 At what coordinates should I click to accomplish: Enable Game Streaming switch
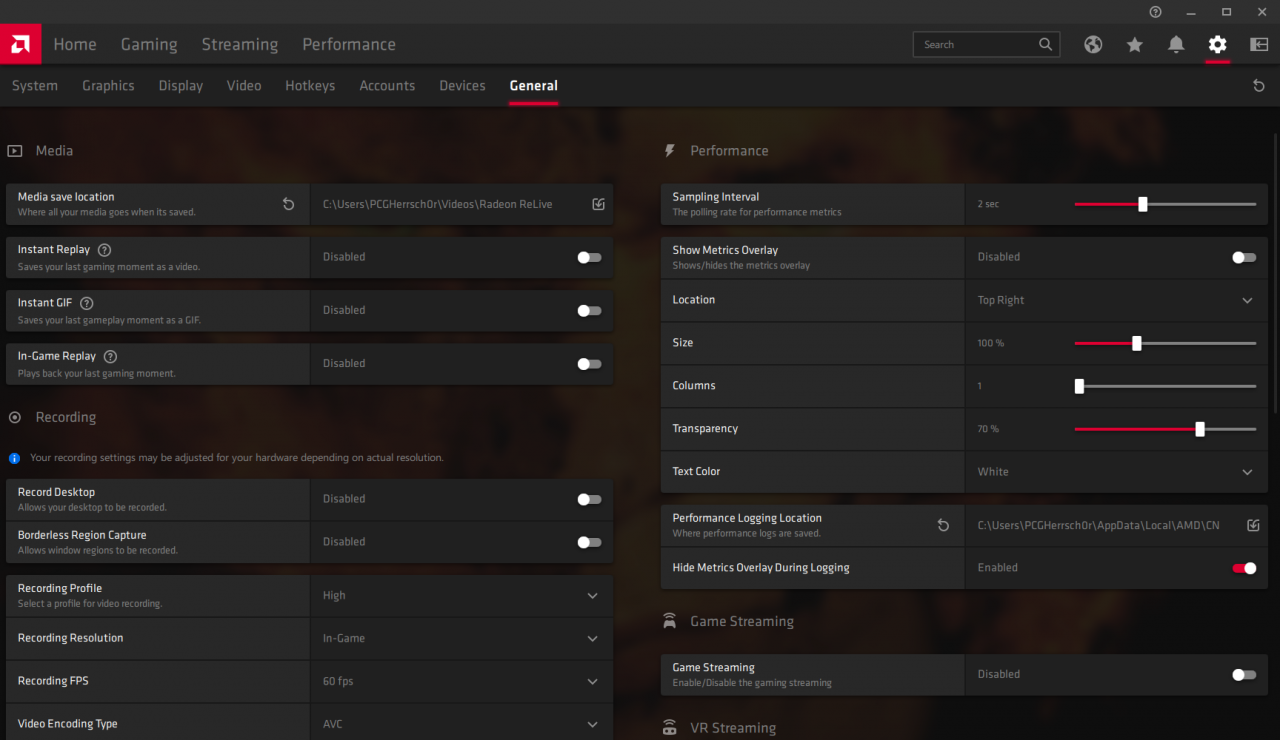(1244, 675)
